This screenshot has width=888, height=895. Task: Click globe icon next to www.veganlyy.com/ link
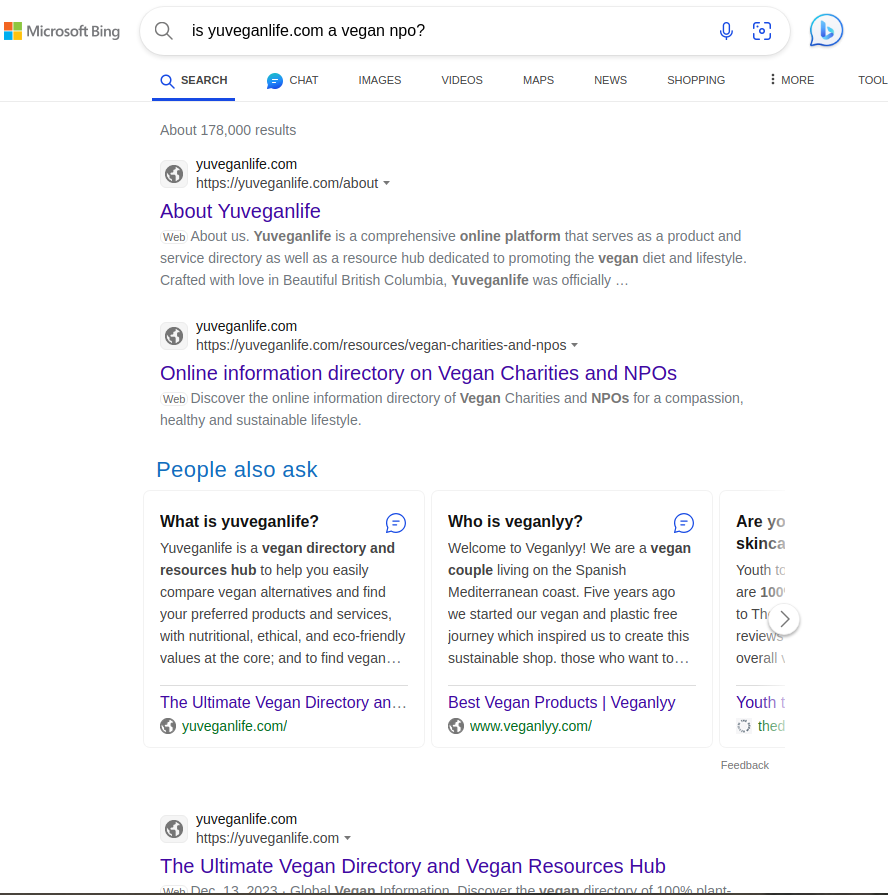pyautogui.click(x=456, y=726)
